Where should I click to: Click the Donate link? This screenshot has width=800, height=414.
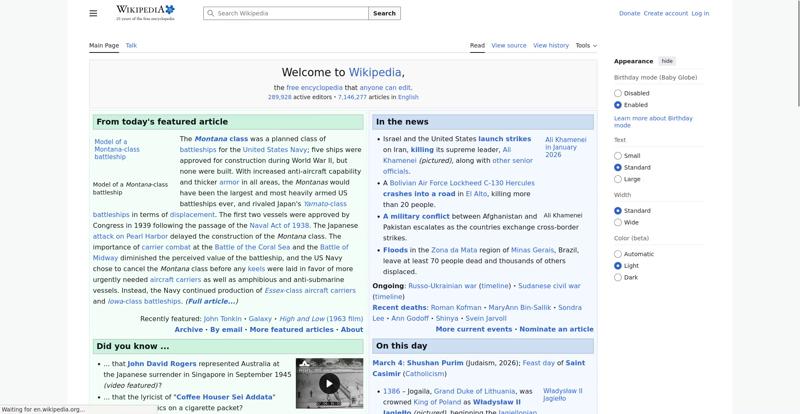coord(629,14)
